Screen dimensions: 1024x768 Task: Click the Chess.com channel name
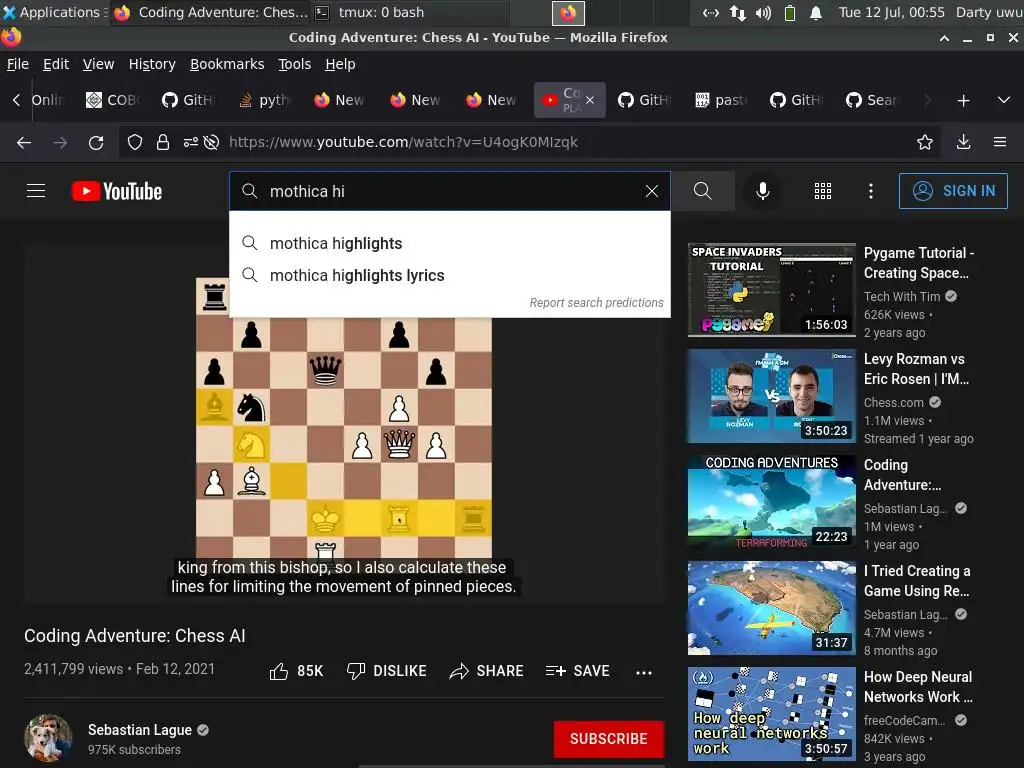pos(893,402)
